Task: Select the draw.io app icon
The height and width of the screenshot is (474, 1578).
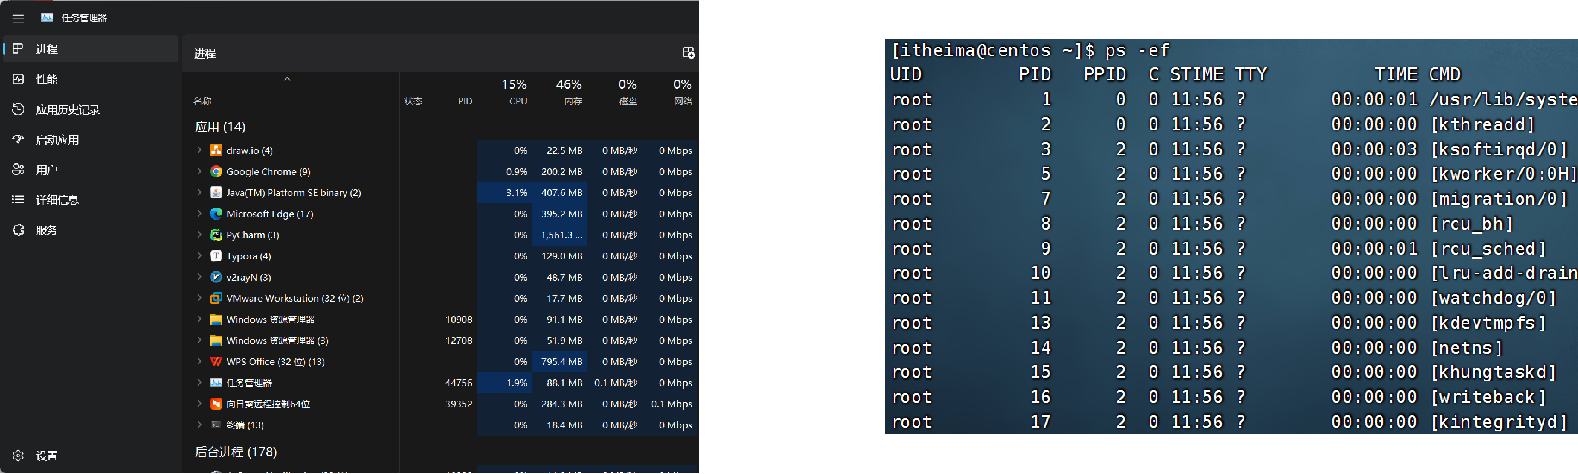Action: 216,150
